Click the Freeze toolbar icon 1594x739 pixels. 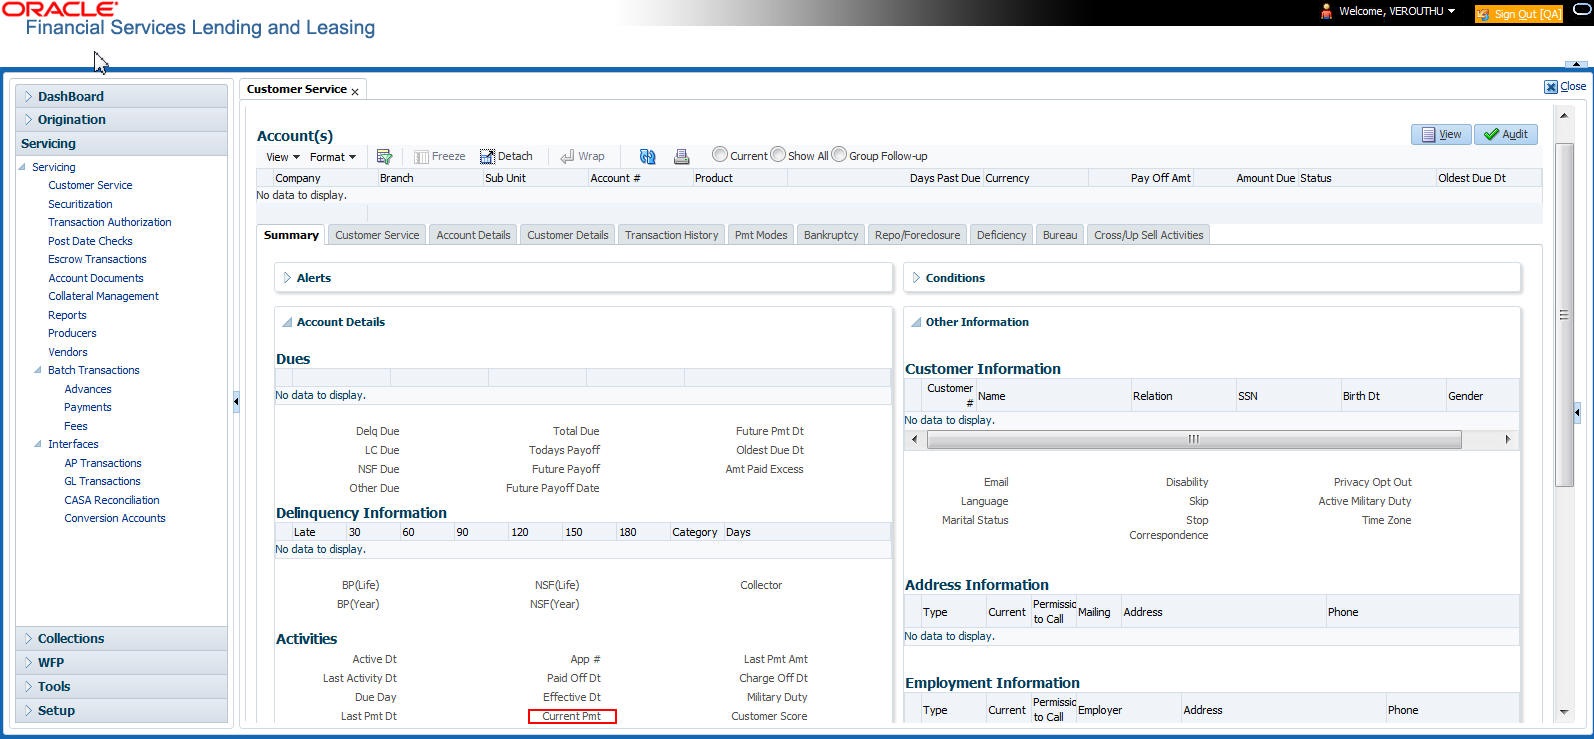440,157
